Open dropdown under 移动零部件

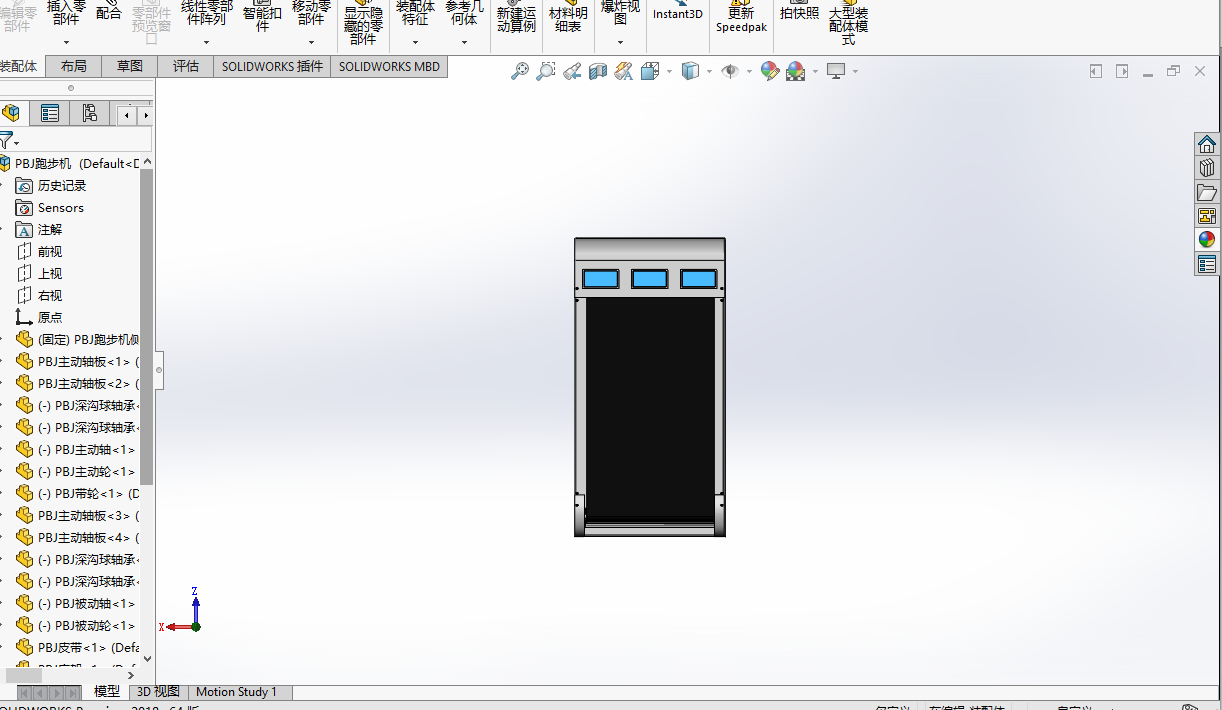(311, 43)
